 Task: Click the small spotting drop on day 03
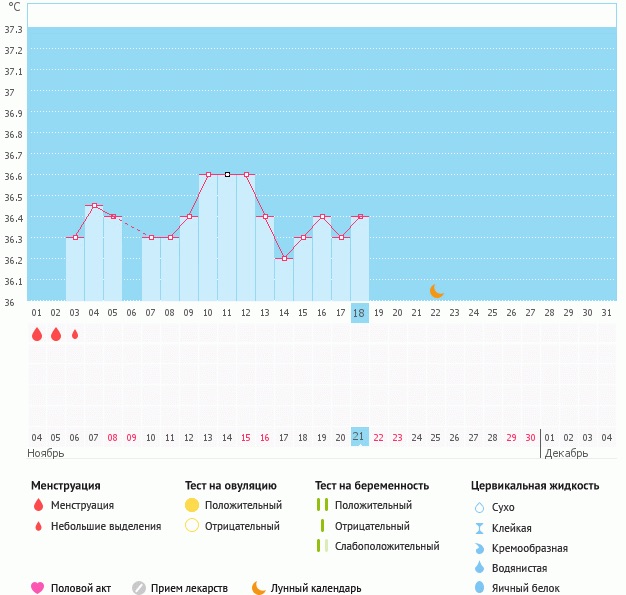75,334
